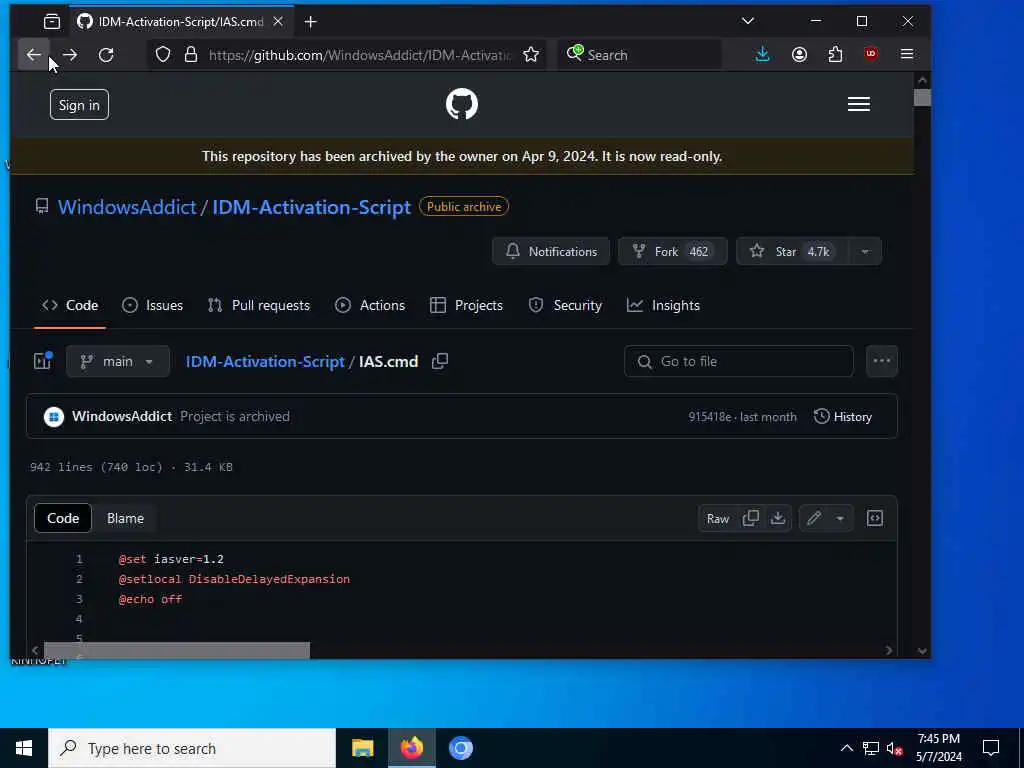The height and width of the screenshot is (768, 1024).
Task: Open the 'Project is archived' commit message
Action: (x=234, y=417)
